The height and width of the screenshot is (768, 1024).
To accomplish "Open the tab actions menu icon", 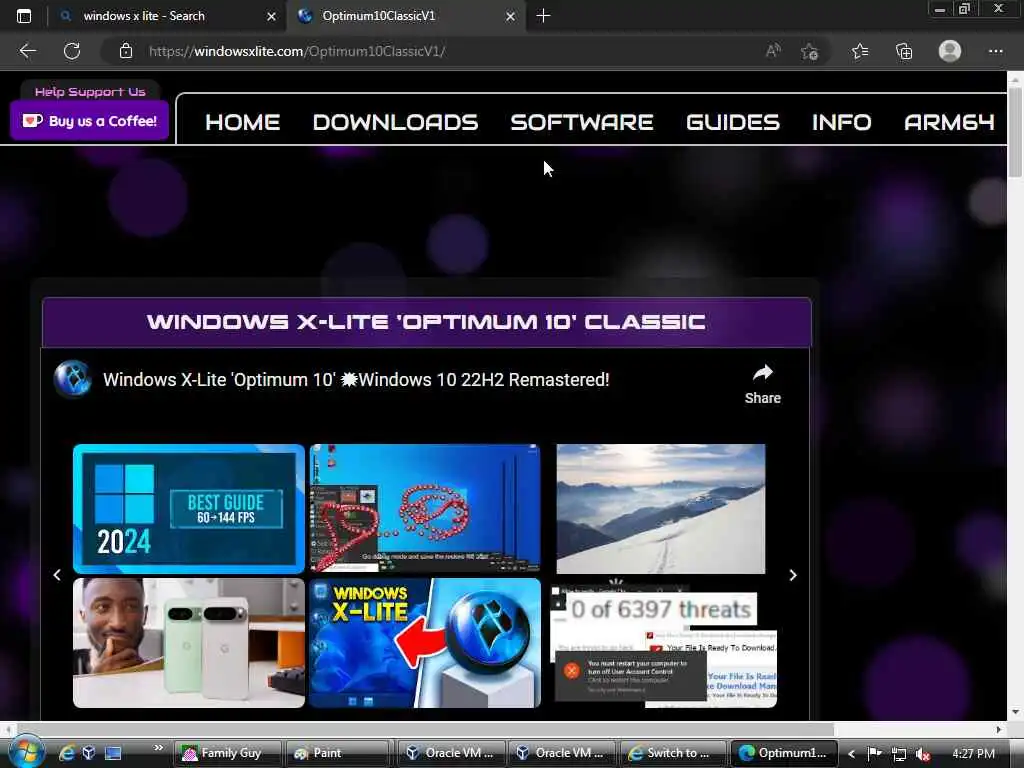I will (24, 16).
